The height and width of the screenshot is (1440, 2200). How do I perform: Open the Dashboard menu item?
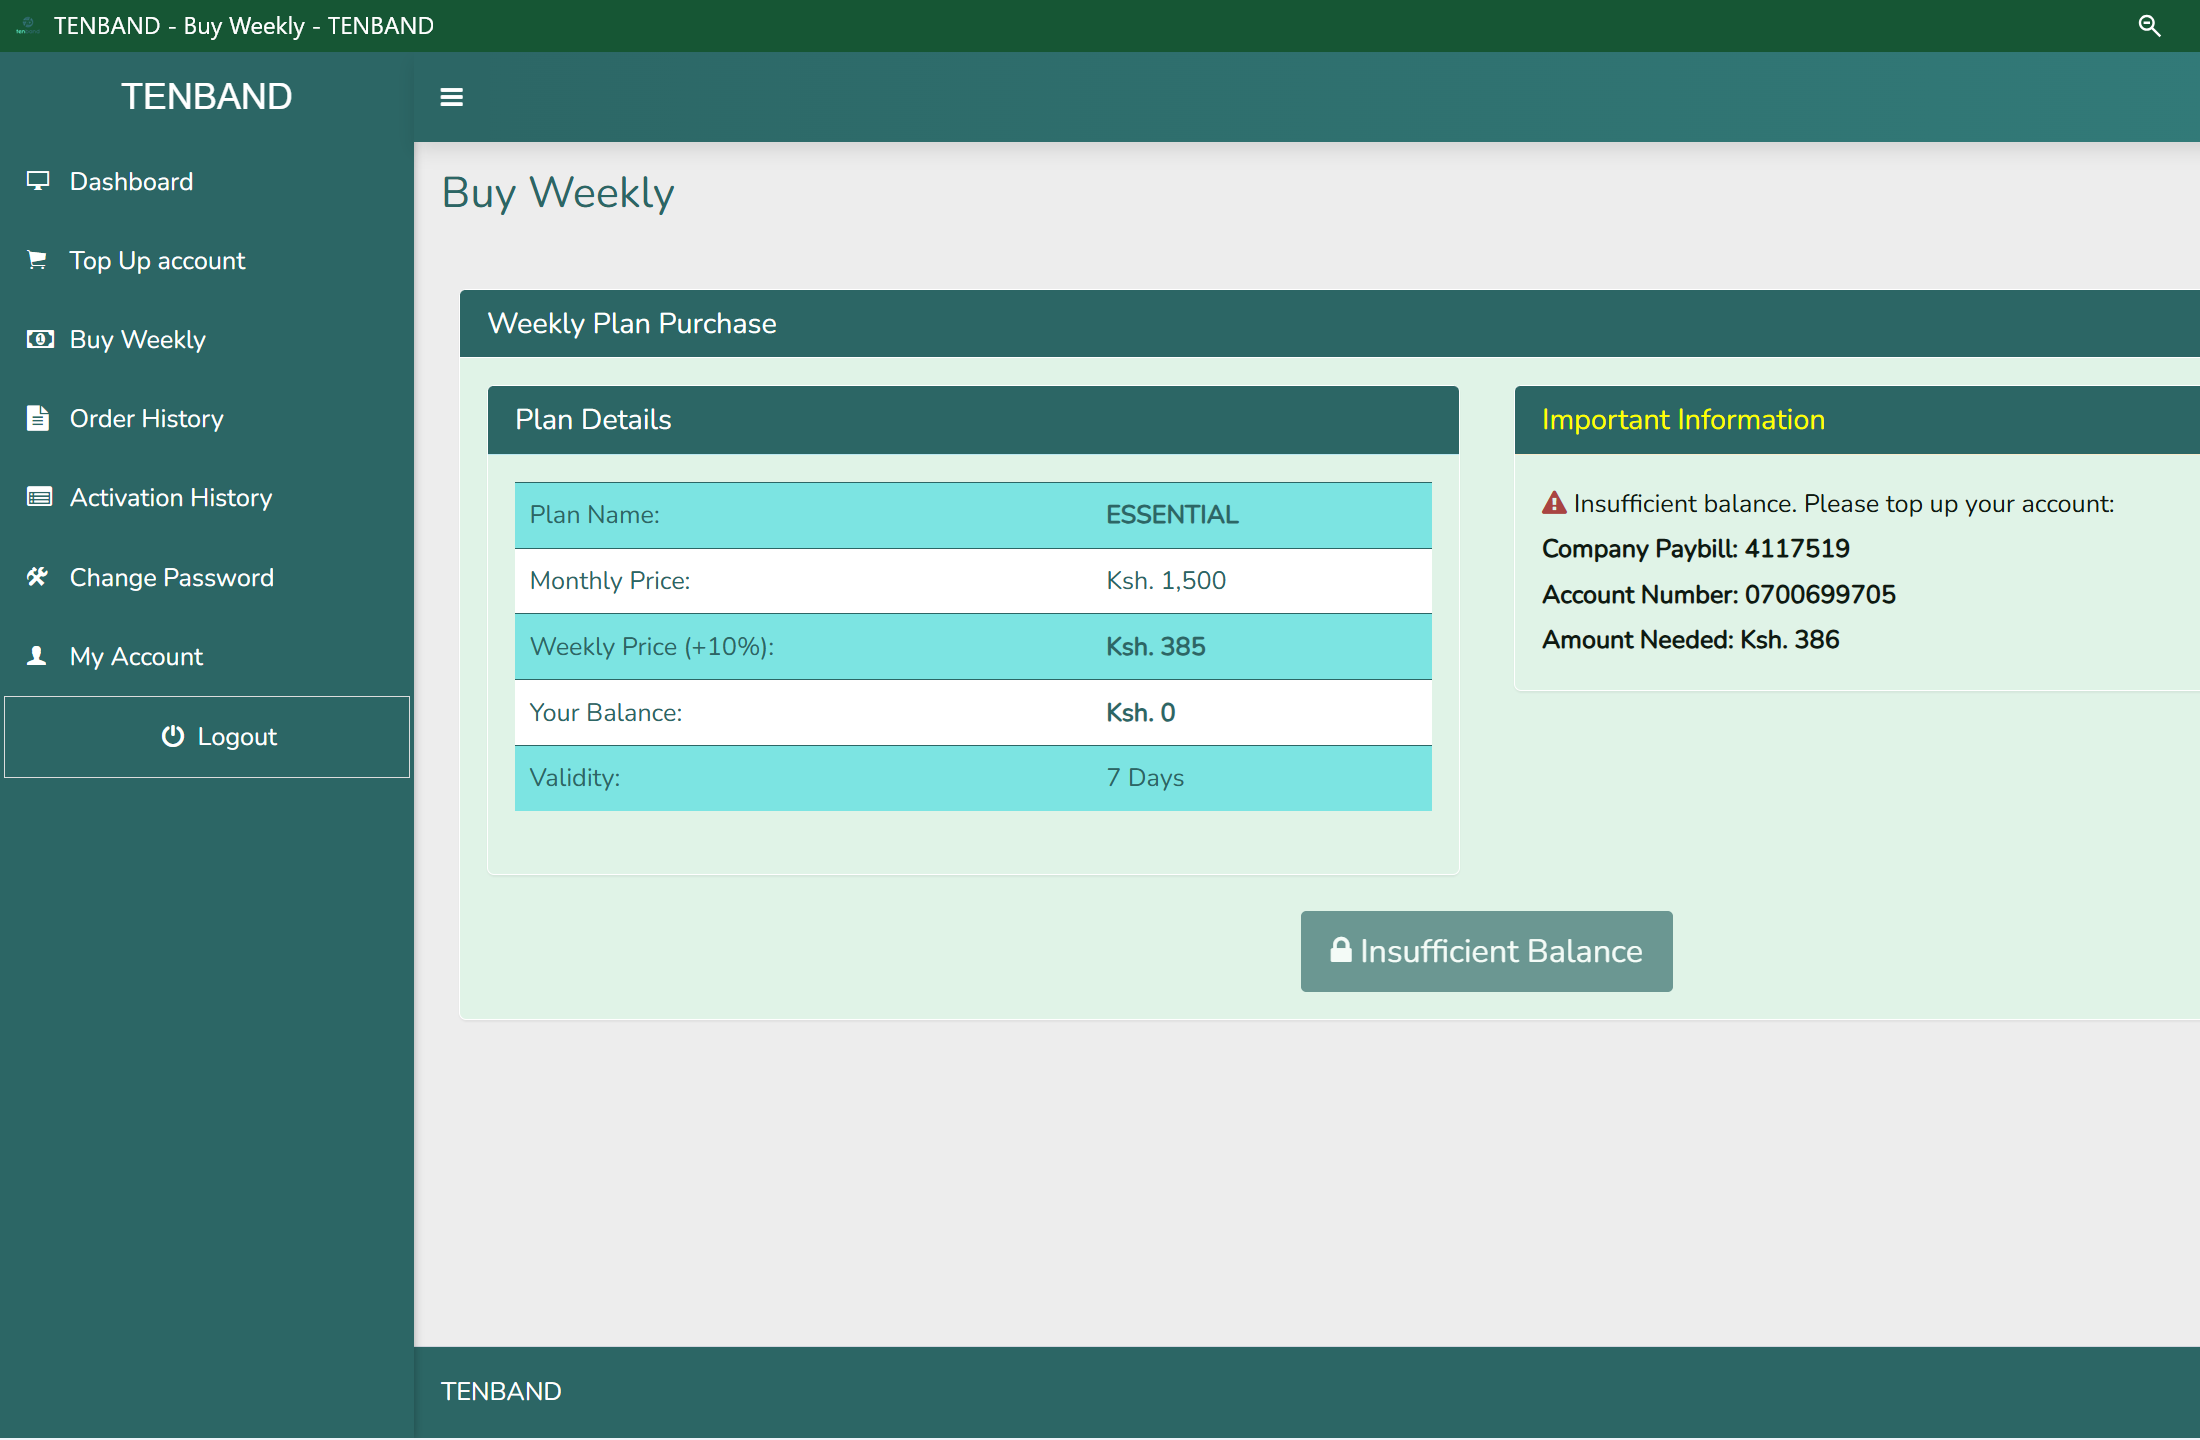point(131,182)
